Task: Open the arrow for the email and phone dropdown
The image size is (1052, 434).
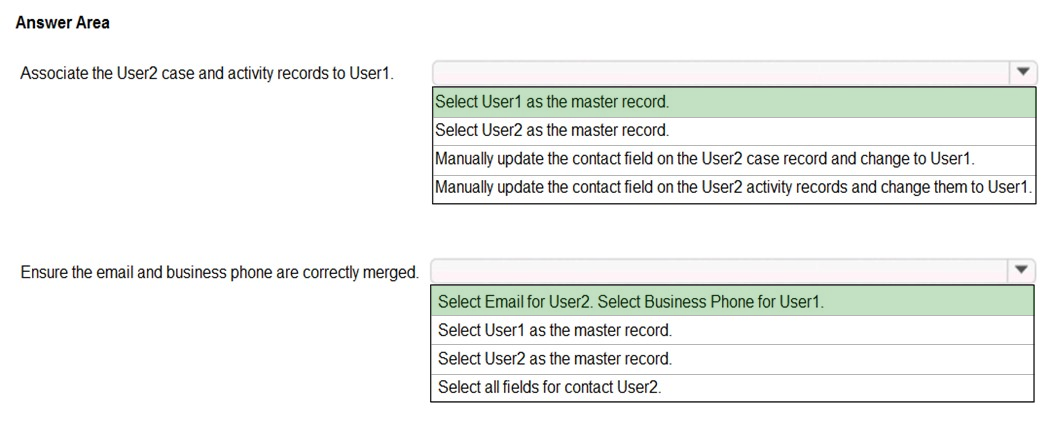Action: pos(1021,270)
